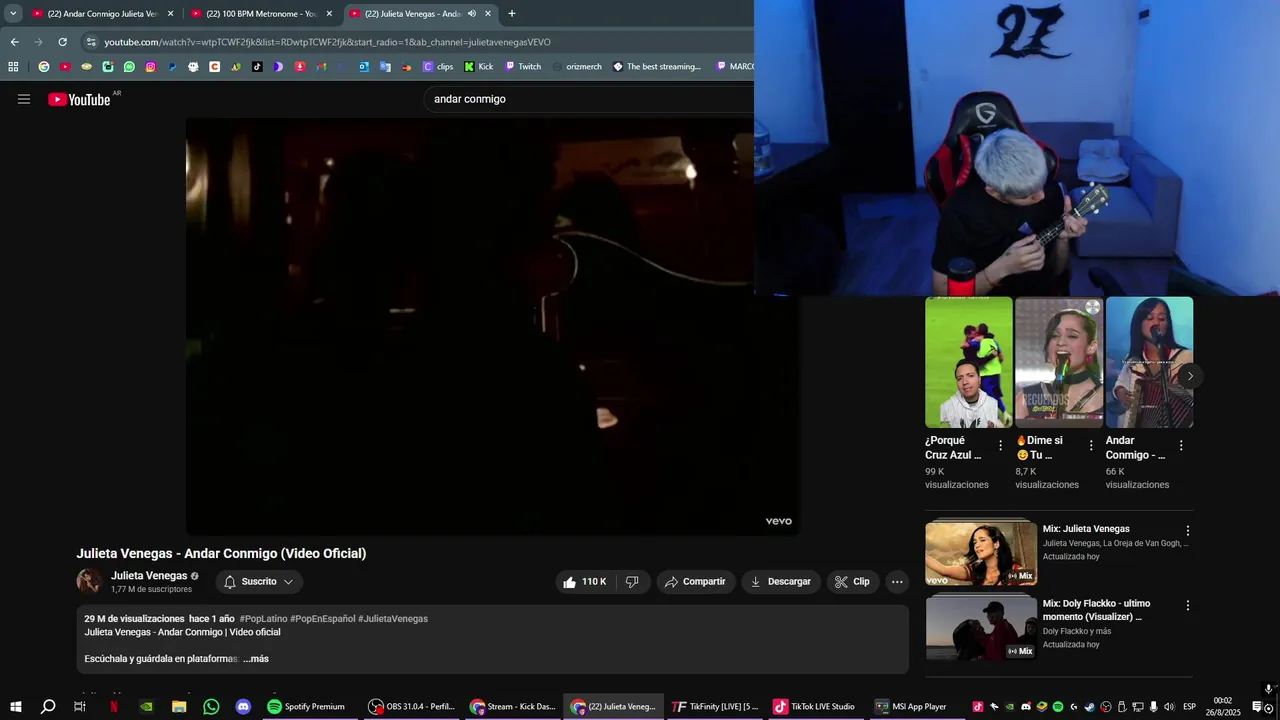Open Task View on the taskbar
This screenshot has width=1280, height=720.
80,707
